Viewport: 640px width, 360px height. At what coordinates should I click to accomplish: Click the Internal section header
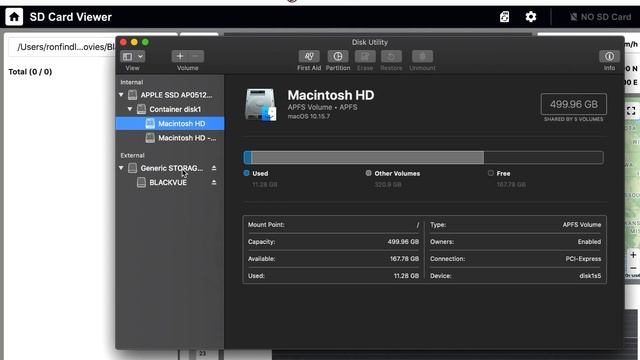click(131, 82)
